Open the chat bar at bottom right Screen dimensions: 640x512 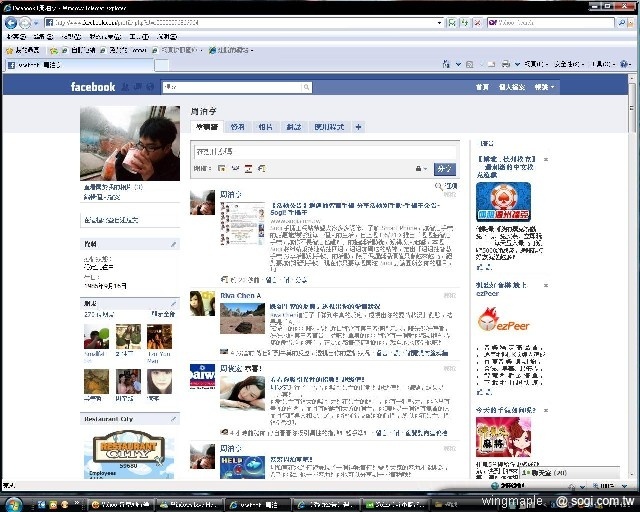coord(570,473)
